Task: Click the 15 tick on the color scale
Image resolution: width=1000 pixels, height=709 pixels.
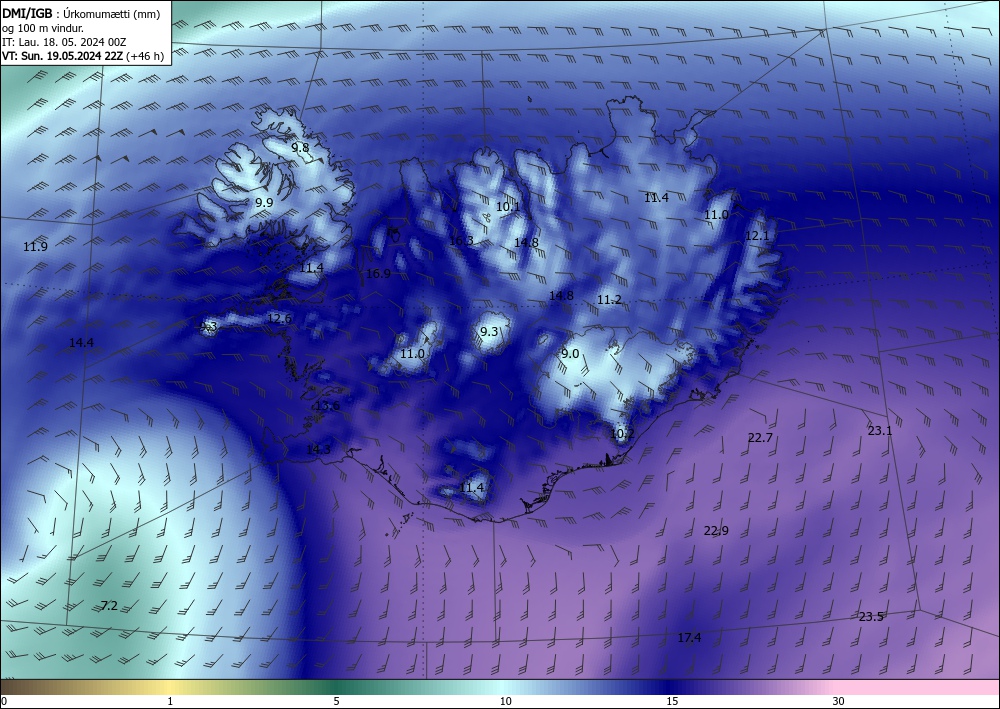Action: tap(672, 701)
